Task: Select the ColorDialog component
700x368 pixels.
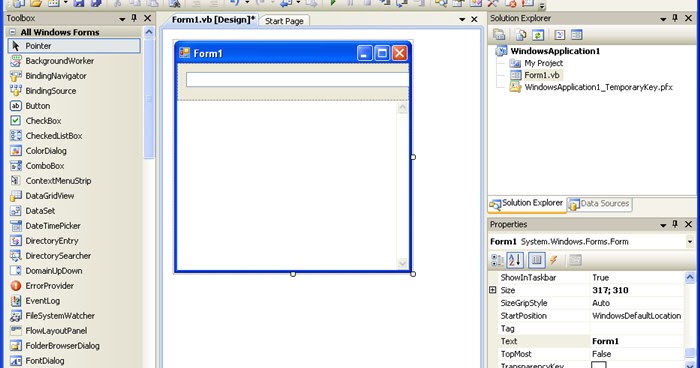Action: [74, 151]
